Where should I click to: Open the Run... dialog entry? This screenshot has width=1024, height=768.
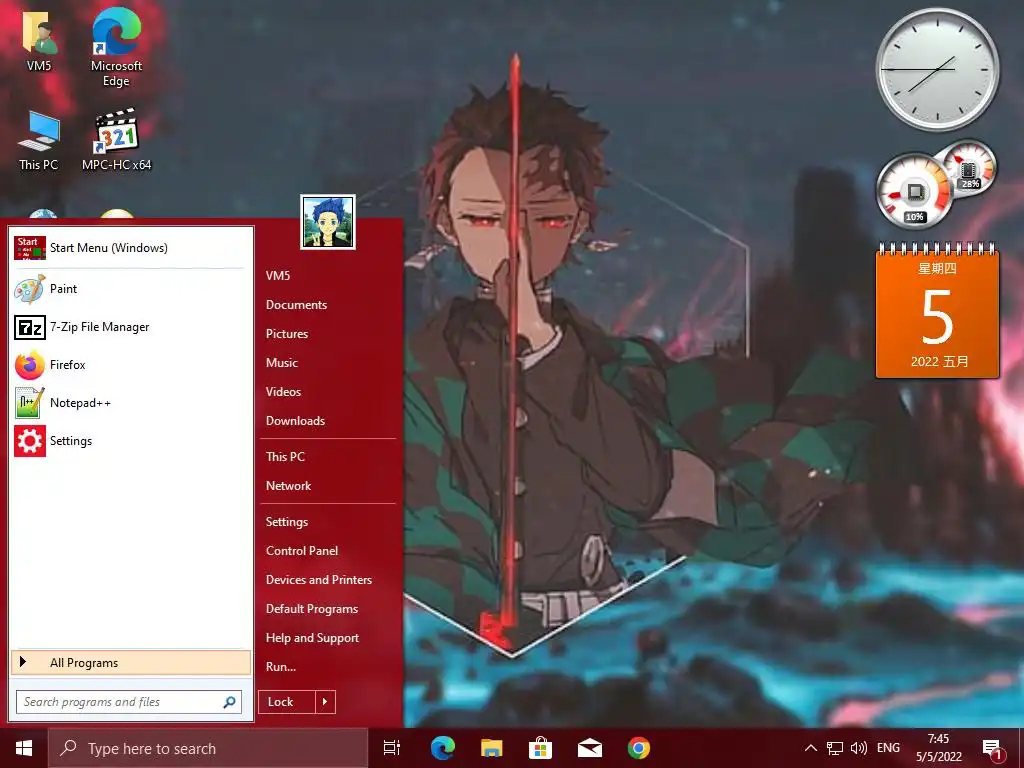(x=281, y=667)
